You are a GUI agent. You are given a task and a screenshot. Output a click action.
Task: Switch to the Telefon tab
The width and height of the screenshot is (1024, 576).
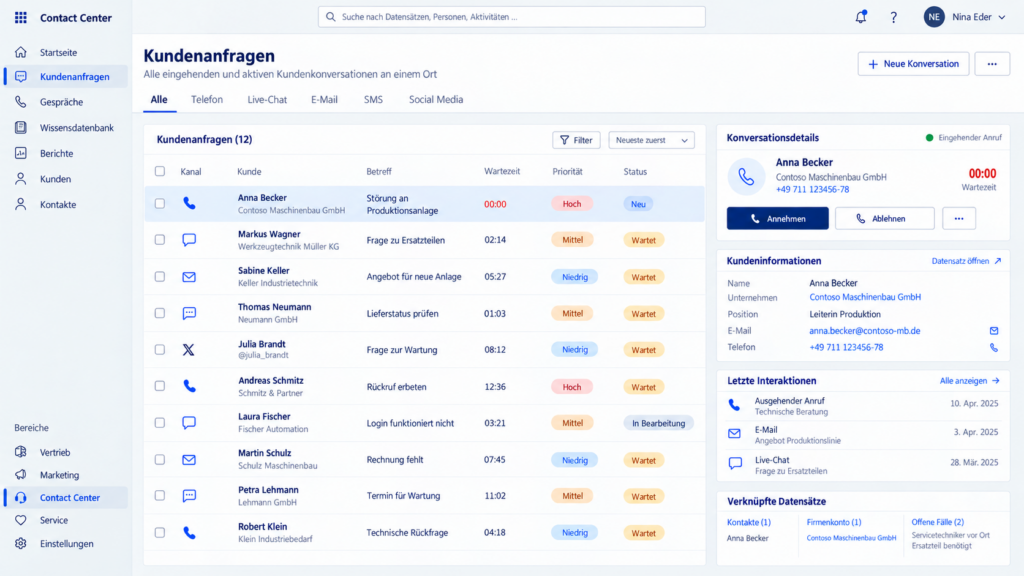click(206, 99)
